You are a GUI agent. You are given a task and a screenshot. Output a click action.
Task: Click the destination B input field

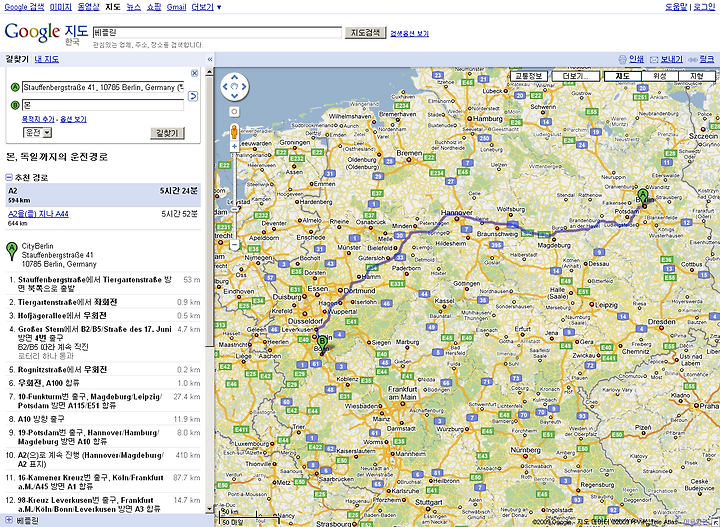pyautogui.click(x=103, y=106)
